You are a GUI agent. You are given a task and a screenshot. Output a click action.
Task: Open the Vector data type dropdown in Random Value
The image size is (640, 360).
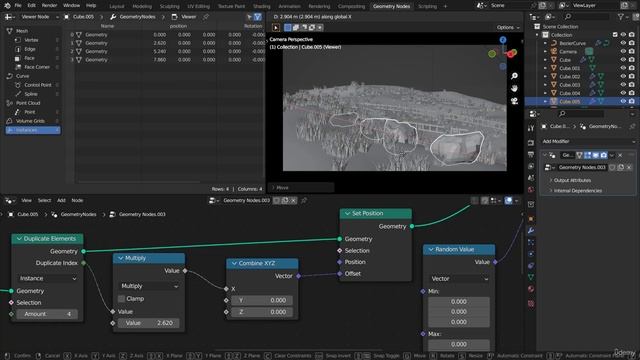(459, 279)
